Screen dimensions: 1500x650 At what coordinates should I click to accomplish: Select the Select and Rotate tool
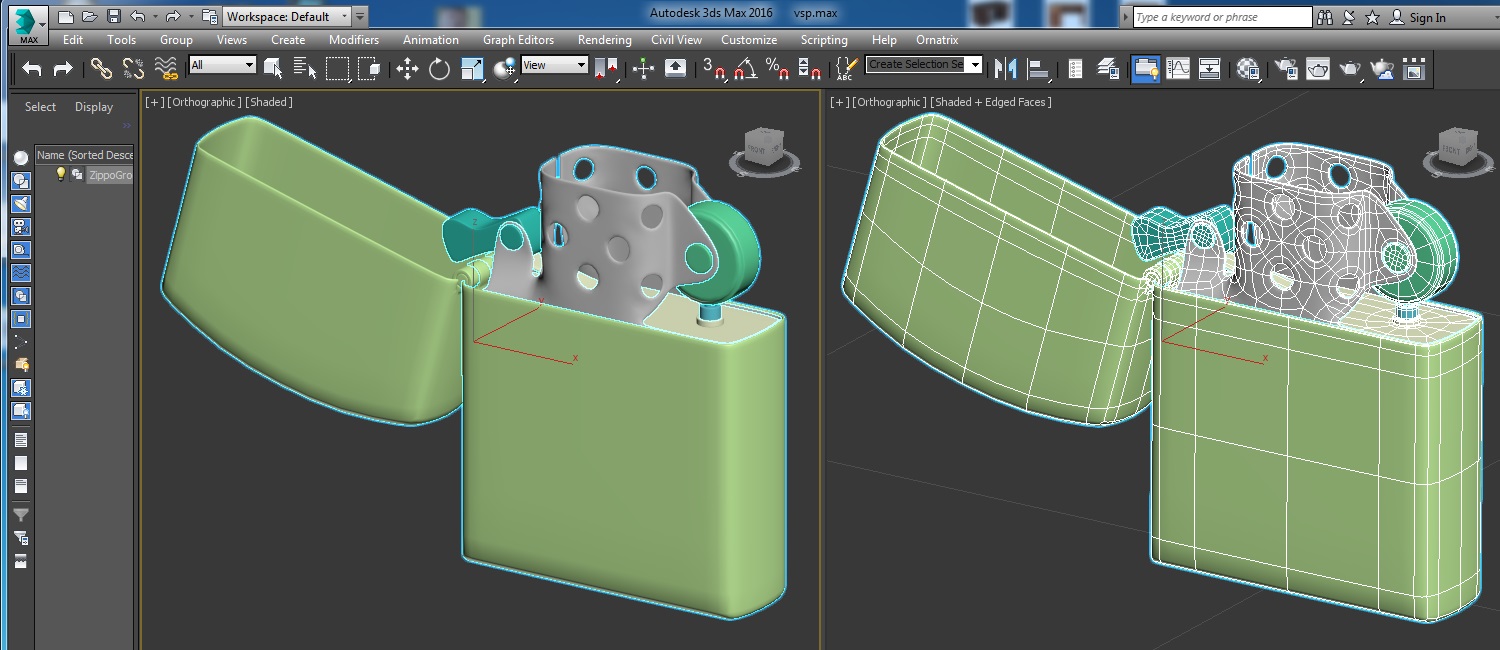[439, 68]
